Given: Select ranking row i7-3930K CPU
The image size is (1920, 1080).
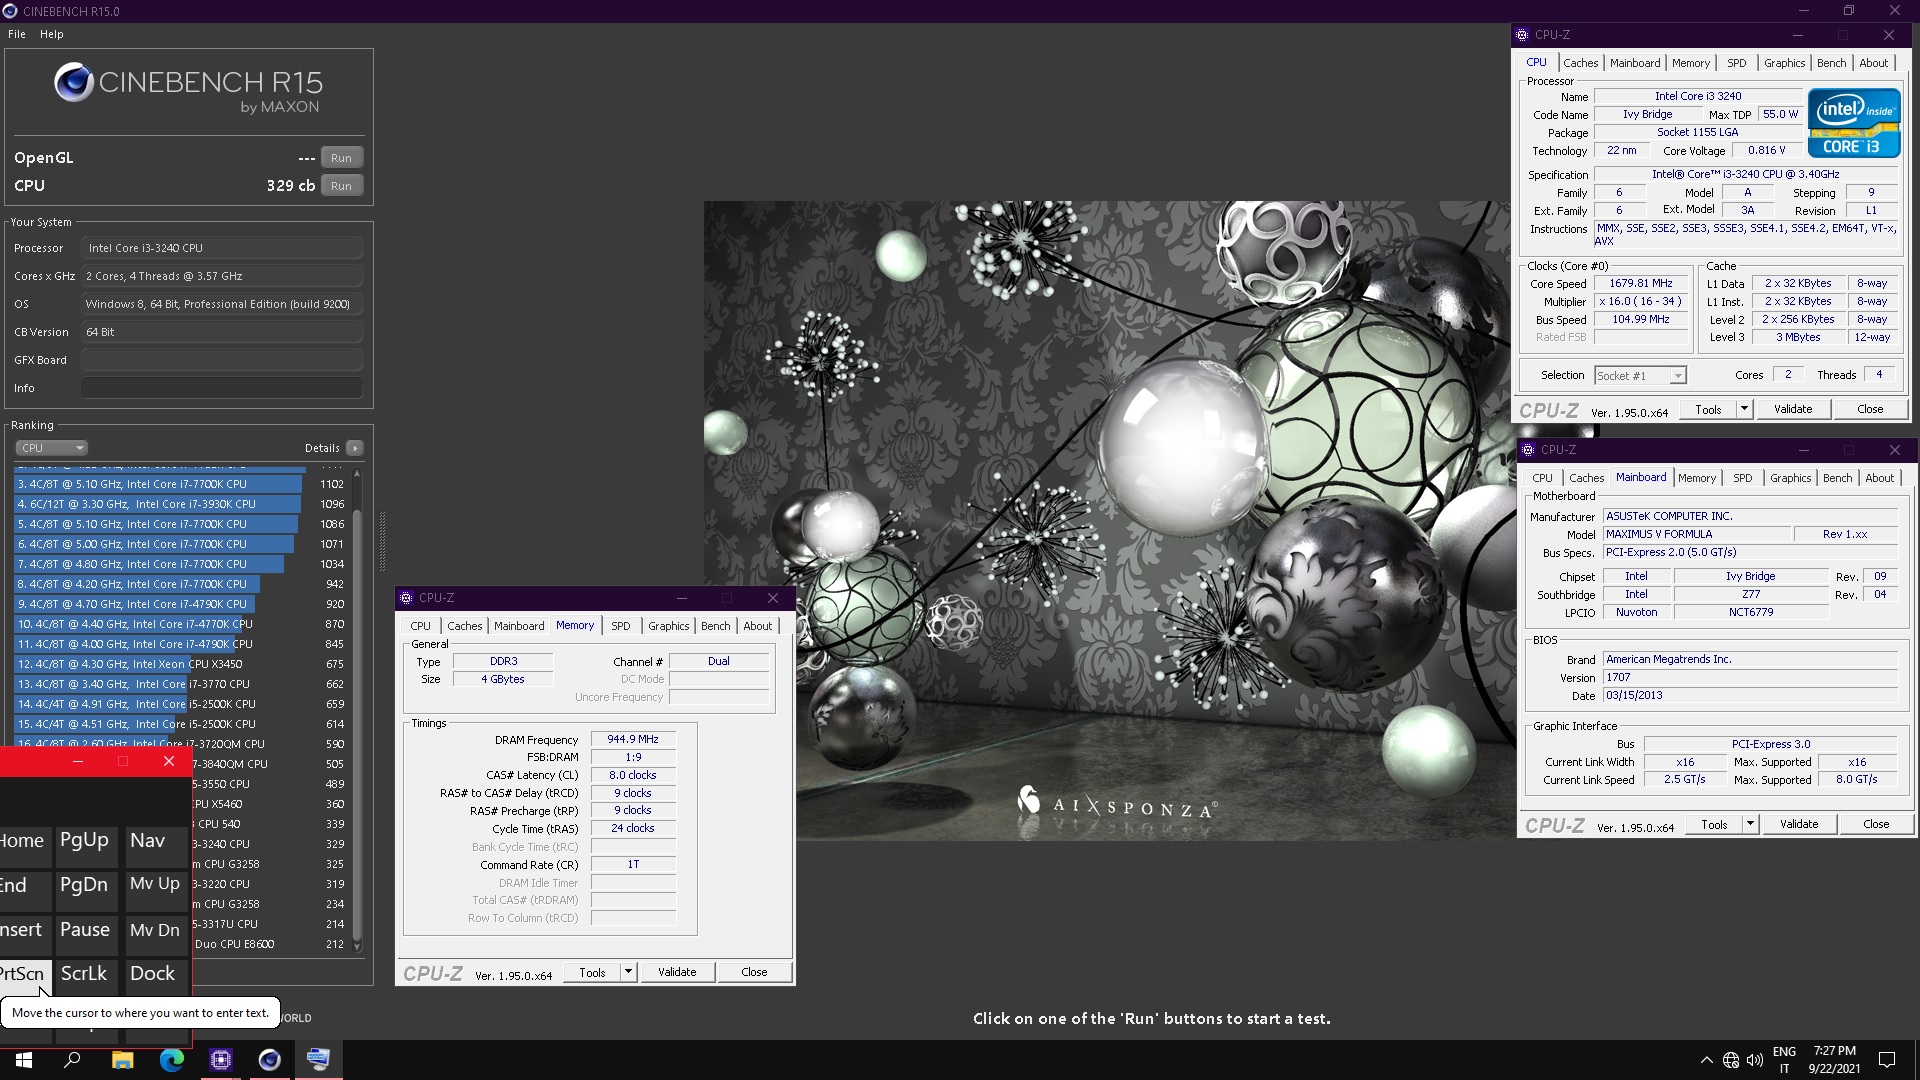Looking at the screenshot, I should coord(180,504).
